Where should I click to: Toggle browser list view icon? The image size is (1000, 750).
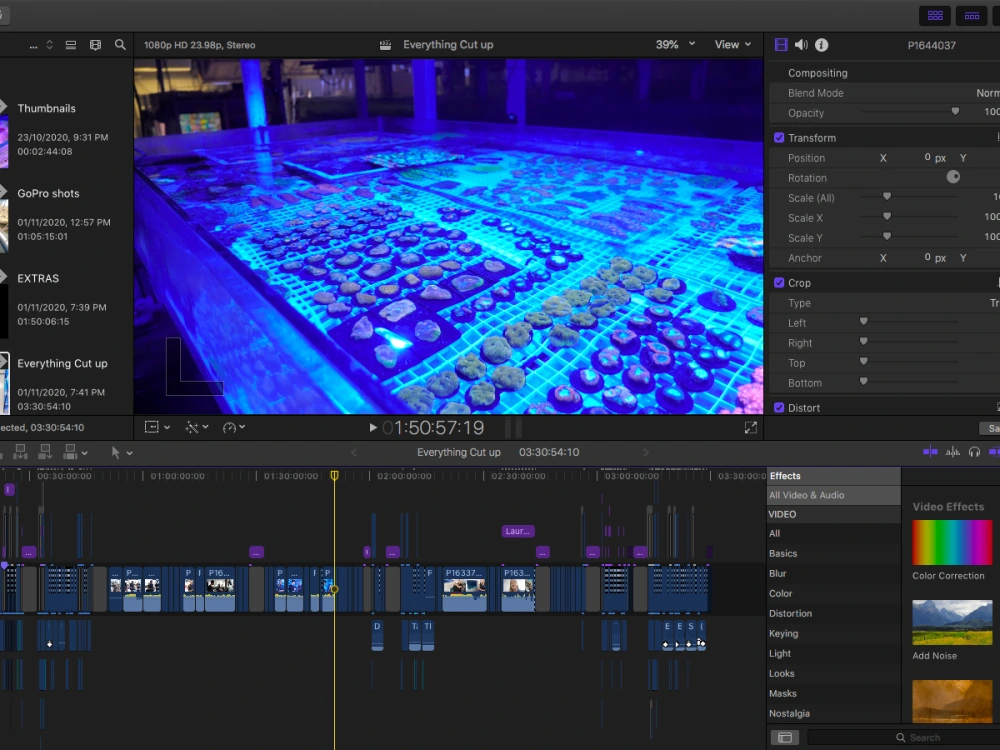71,45
